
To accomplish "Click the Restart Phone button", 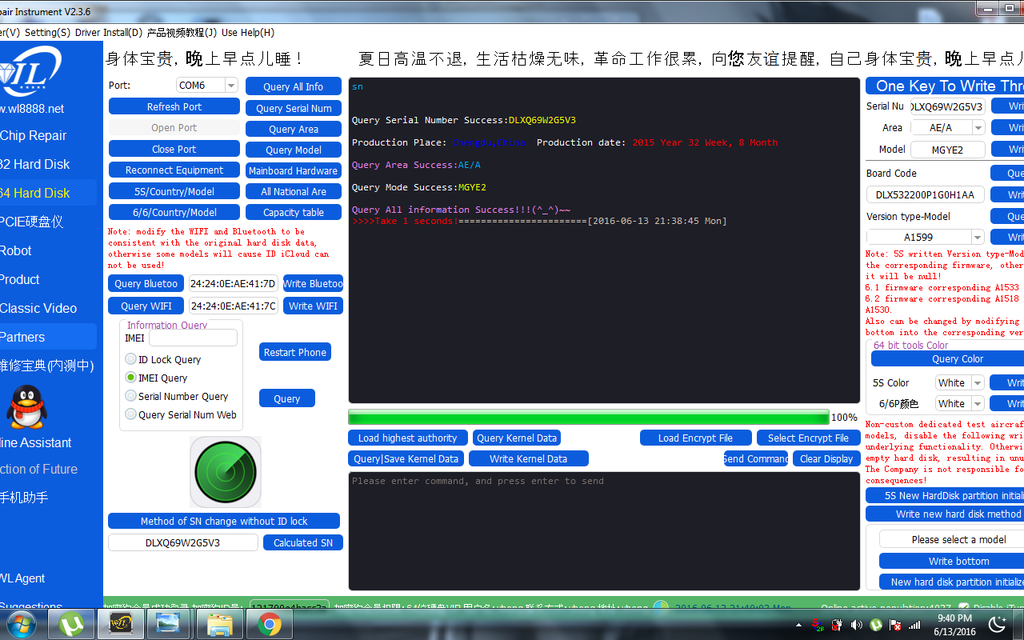I will [295, 352].
